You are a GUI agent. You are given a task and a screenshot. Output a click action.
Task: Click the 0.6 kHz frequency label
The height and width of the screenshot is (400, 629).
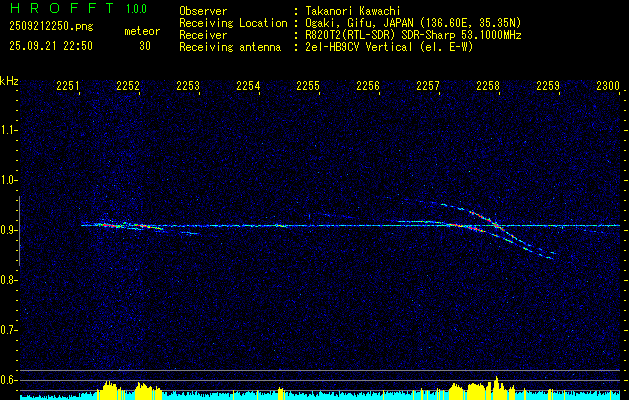click(x=8, y=380)
